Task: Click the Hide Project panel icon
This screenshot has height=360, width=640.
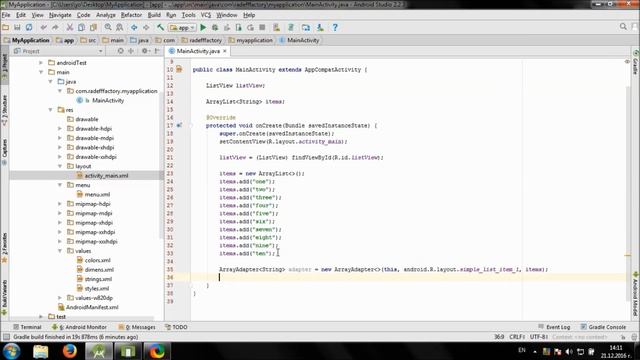Action: click(x=157, y=51)
